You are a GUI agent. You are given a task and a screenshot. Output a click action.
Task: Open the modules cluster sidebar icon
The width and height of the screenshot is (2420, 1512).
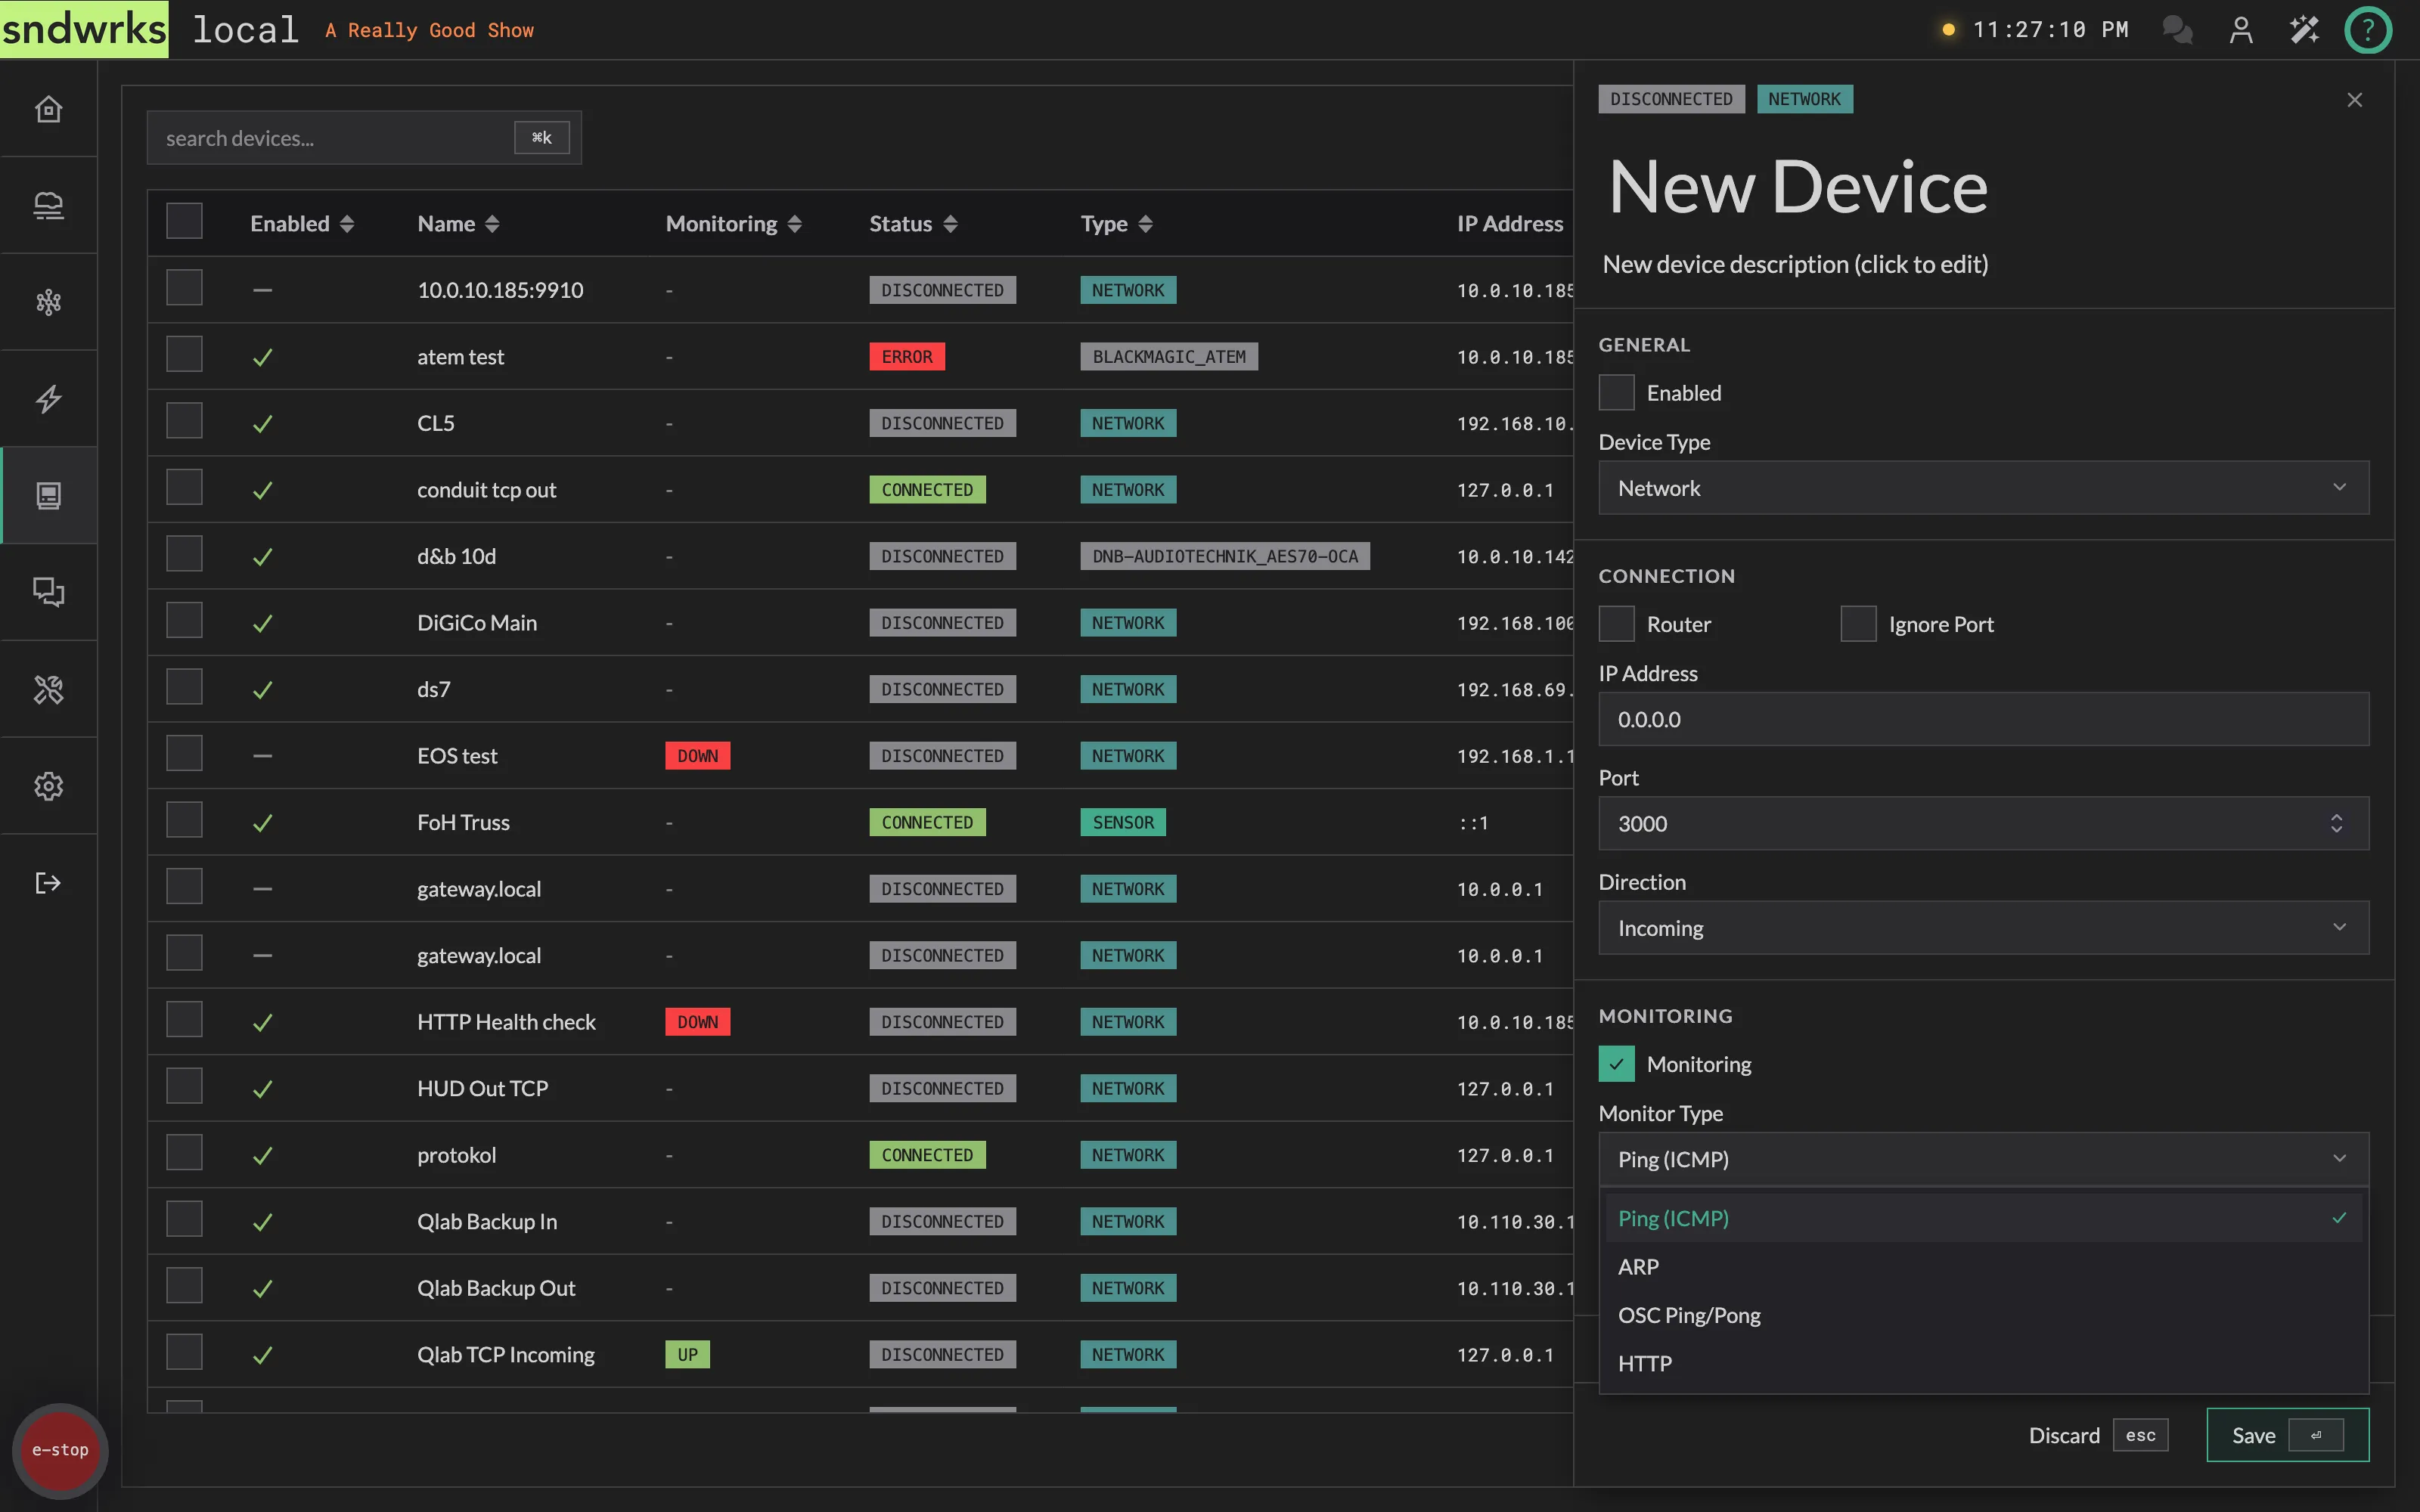click(x=48, y=302)
